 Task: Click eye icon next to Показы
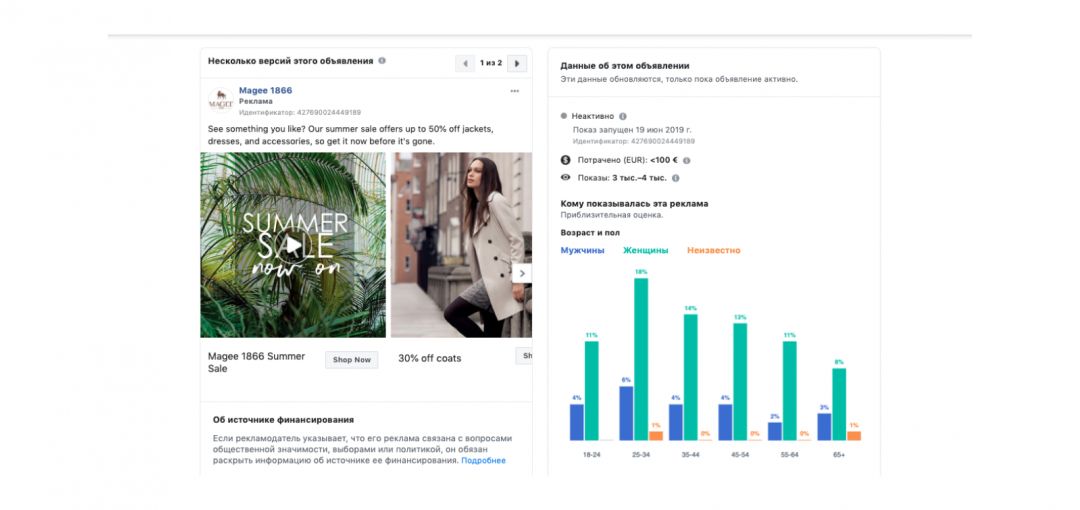click(x=565, y=177)
